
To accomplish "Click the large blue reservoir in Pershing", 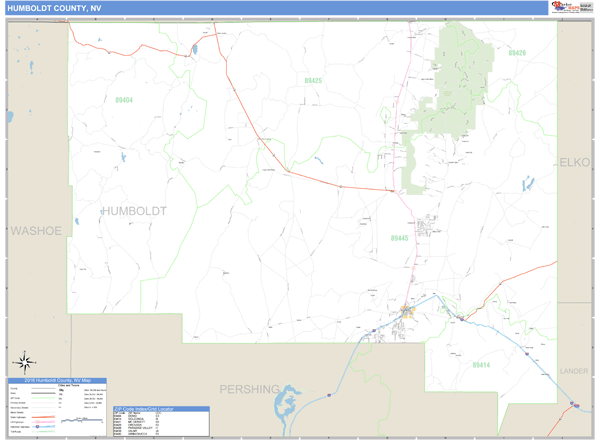I will [x=292, y=400].
